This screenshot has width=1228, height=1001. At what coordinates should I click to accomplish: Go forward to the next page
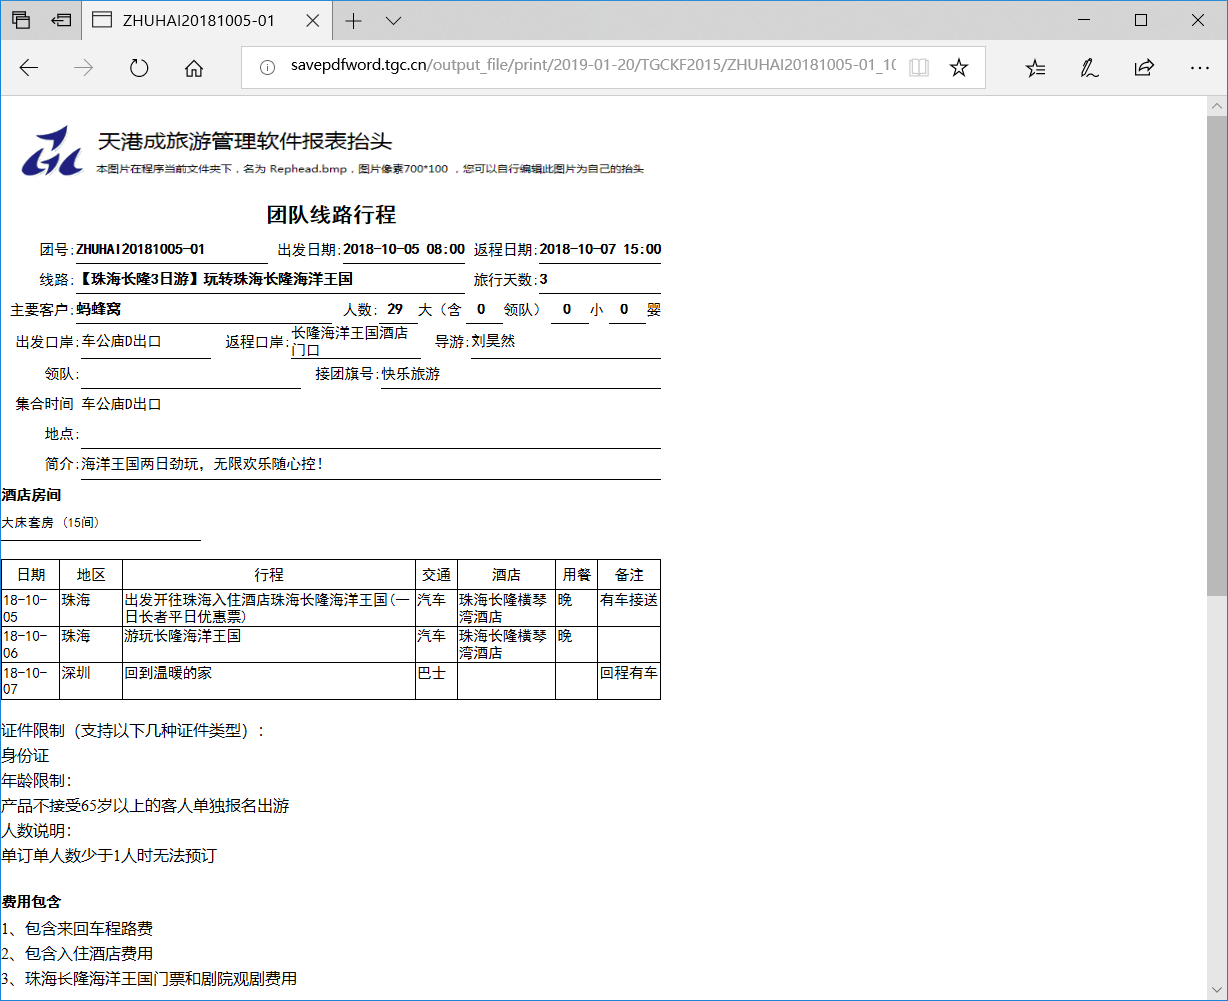click(84, 68)
